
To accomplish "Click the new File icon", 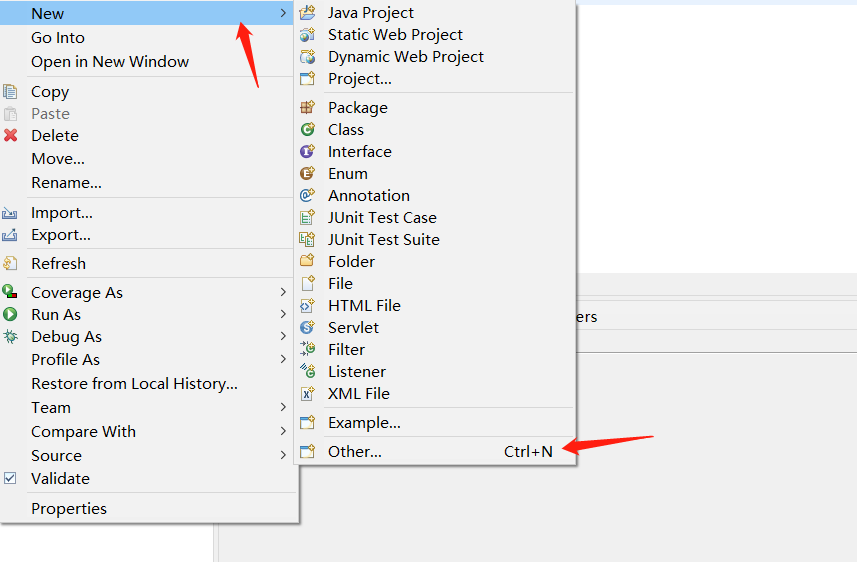I will click(x=308, y=283).
